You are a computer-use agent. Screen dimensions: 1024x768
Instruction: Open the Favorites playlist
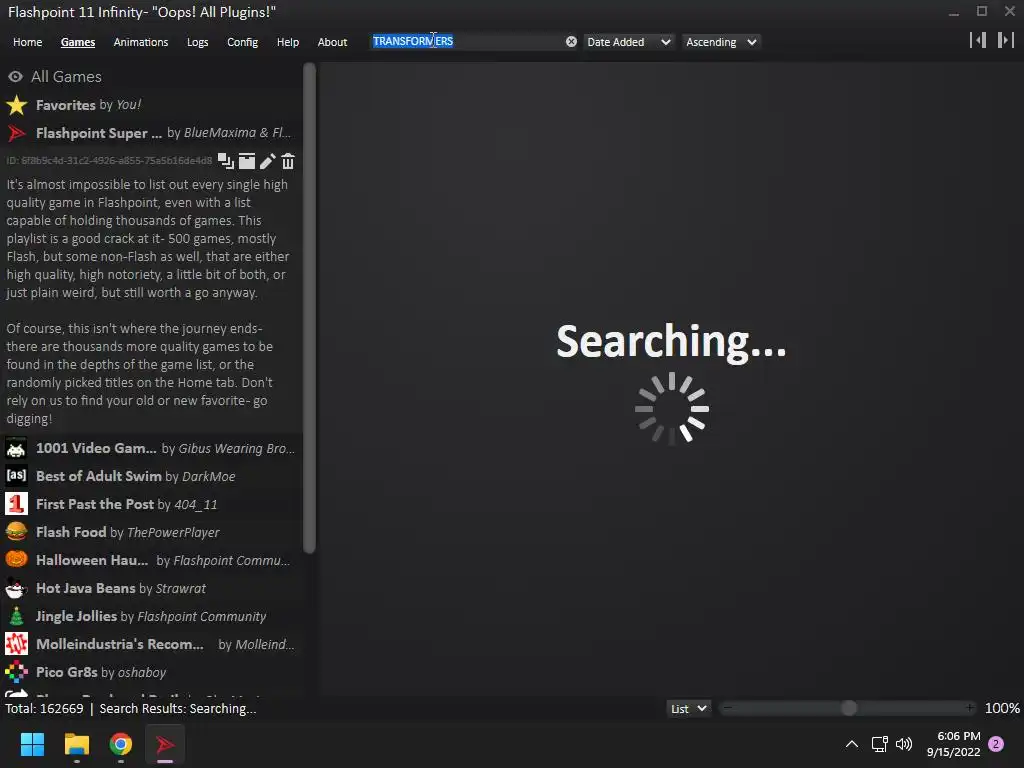152,105
